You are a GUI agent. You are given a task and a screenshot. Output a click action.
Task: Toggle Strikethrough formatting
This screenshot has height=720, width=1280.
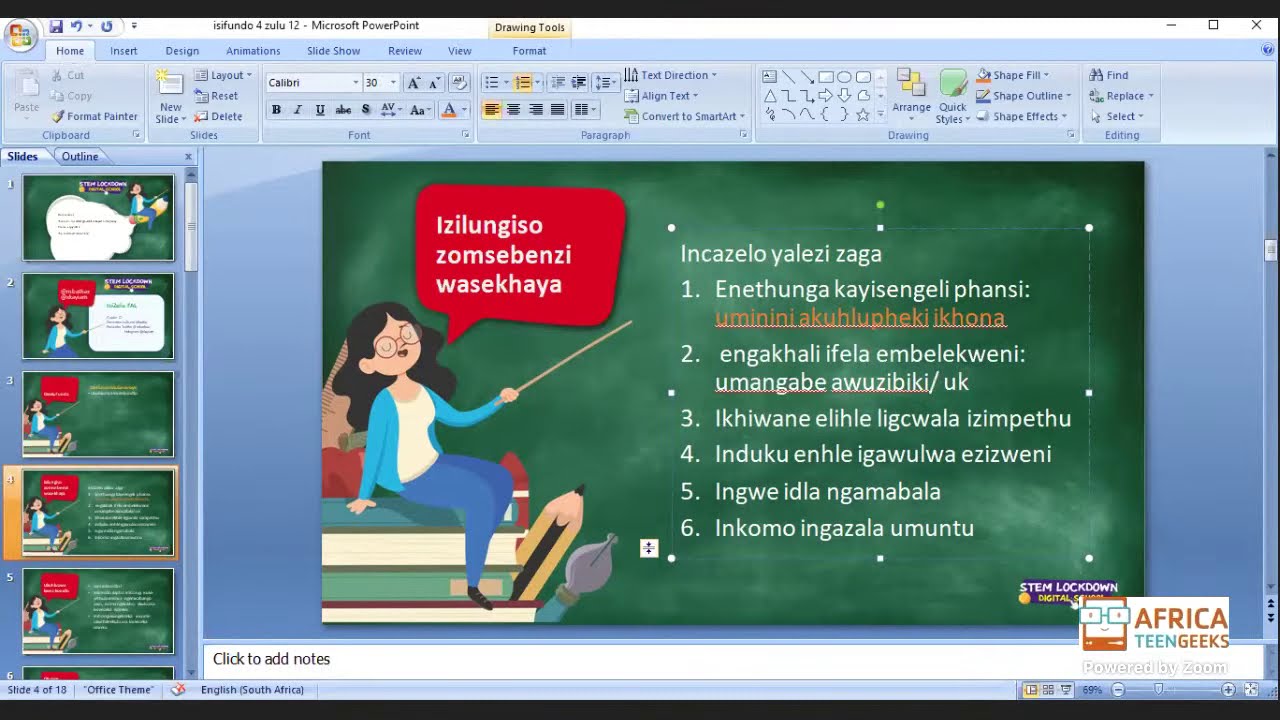[x=343, y=110]
